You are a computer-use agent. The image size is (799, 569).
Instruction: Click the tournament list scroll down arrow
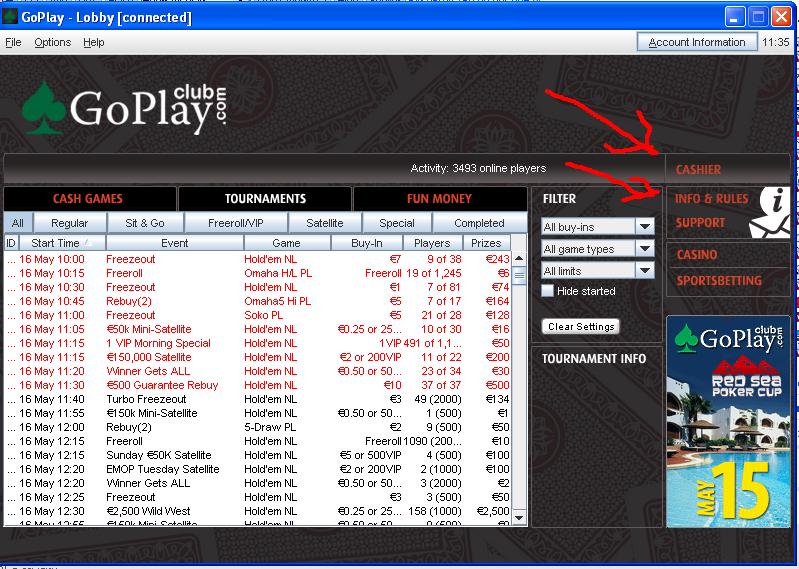tap(519, 518)
